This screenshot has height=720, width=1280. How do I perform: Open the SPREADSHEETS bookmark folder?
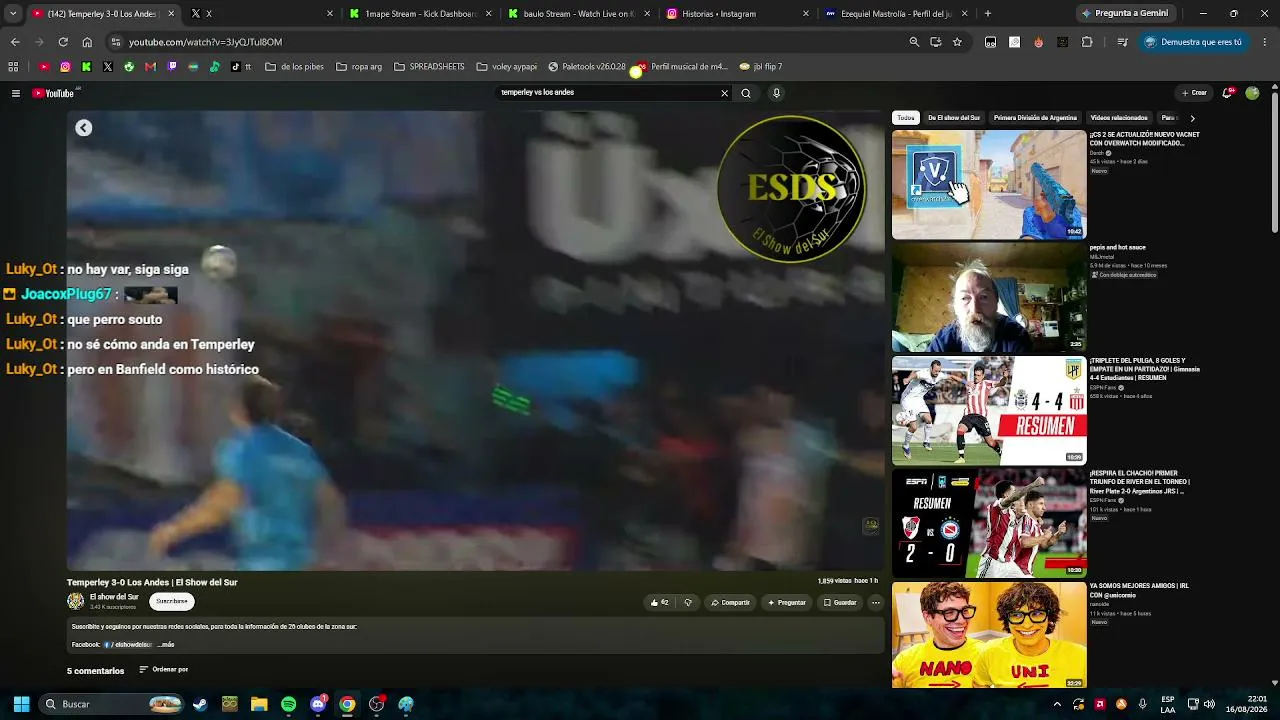[429, 67]
